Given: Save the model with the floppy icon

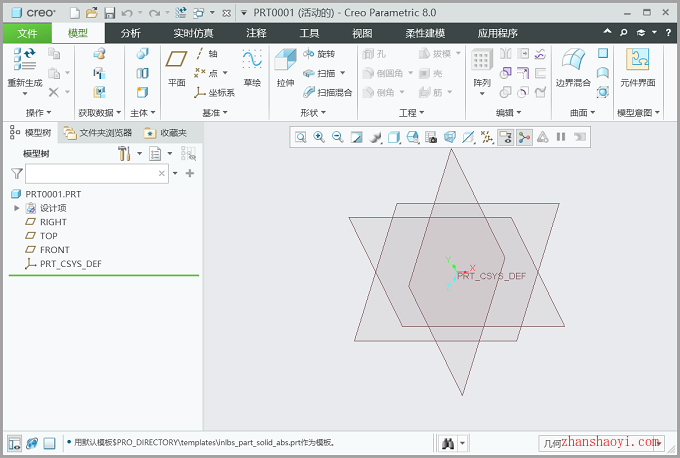Looking at the screenshot, I should [110, 13].
